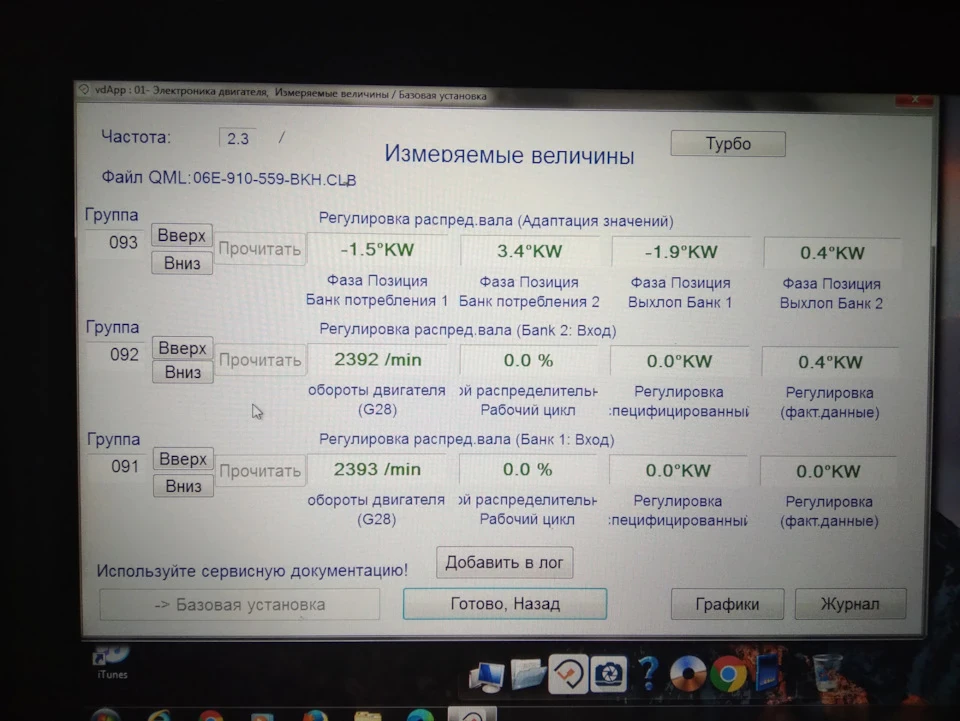Click the 0.0 % value in group 091
The image size is (960, 721).
point(528,469)
